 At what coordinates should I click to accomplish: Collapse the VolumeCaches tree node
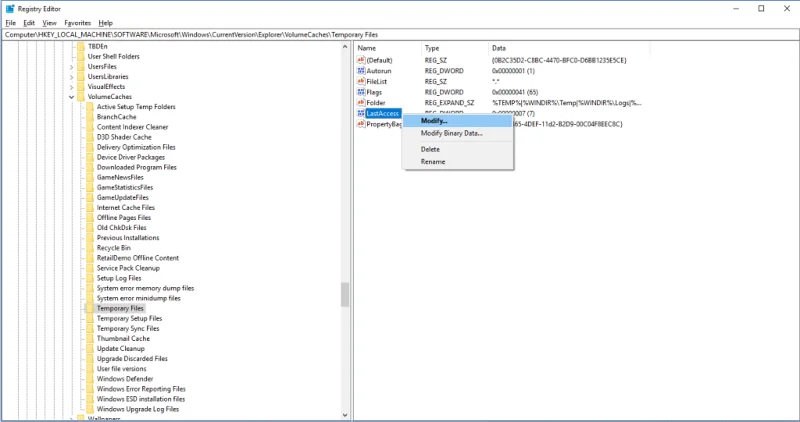[x=71, y=97]
